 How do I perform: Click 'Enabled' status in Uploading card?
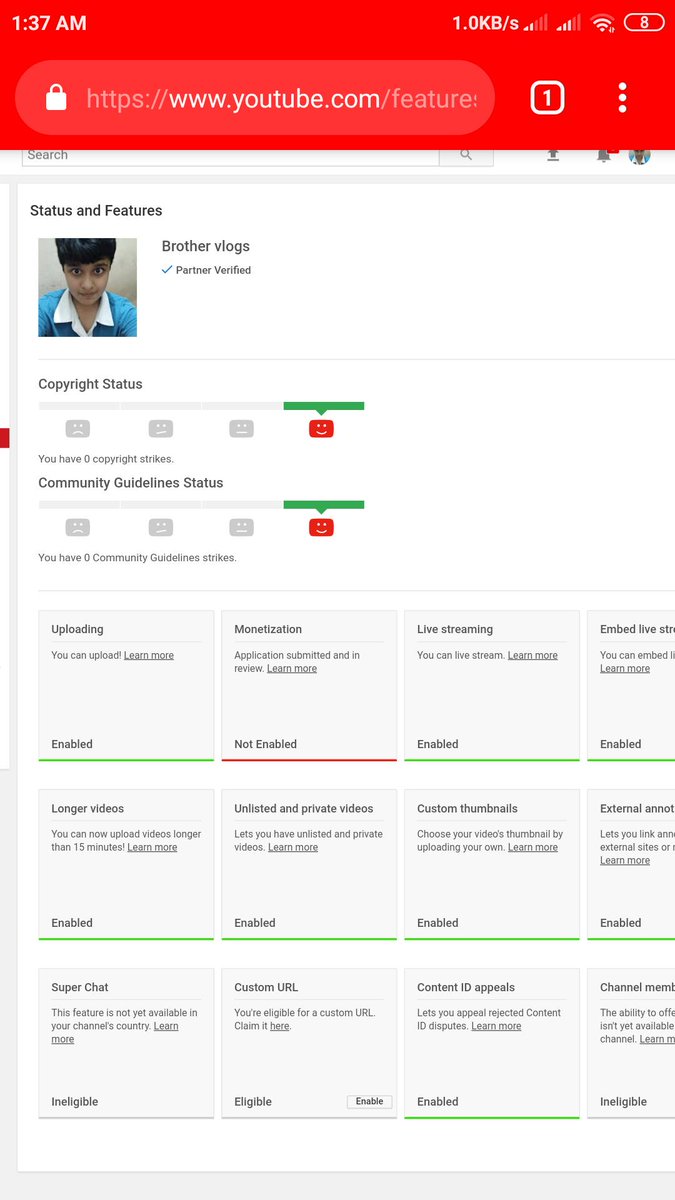click(x=72, y=744)
